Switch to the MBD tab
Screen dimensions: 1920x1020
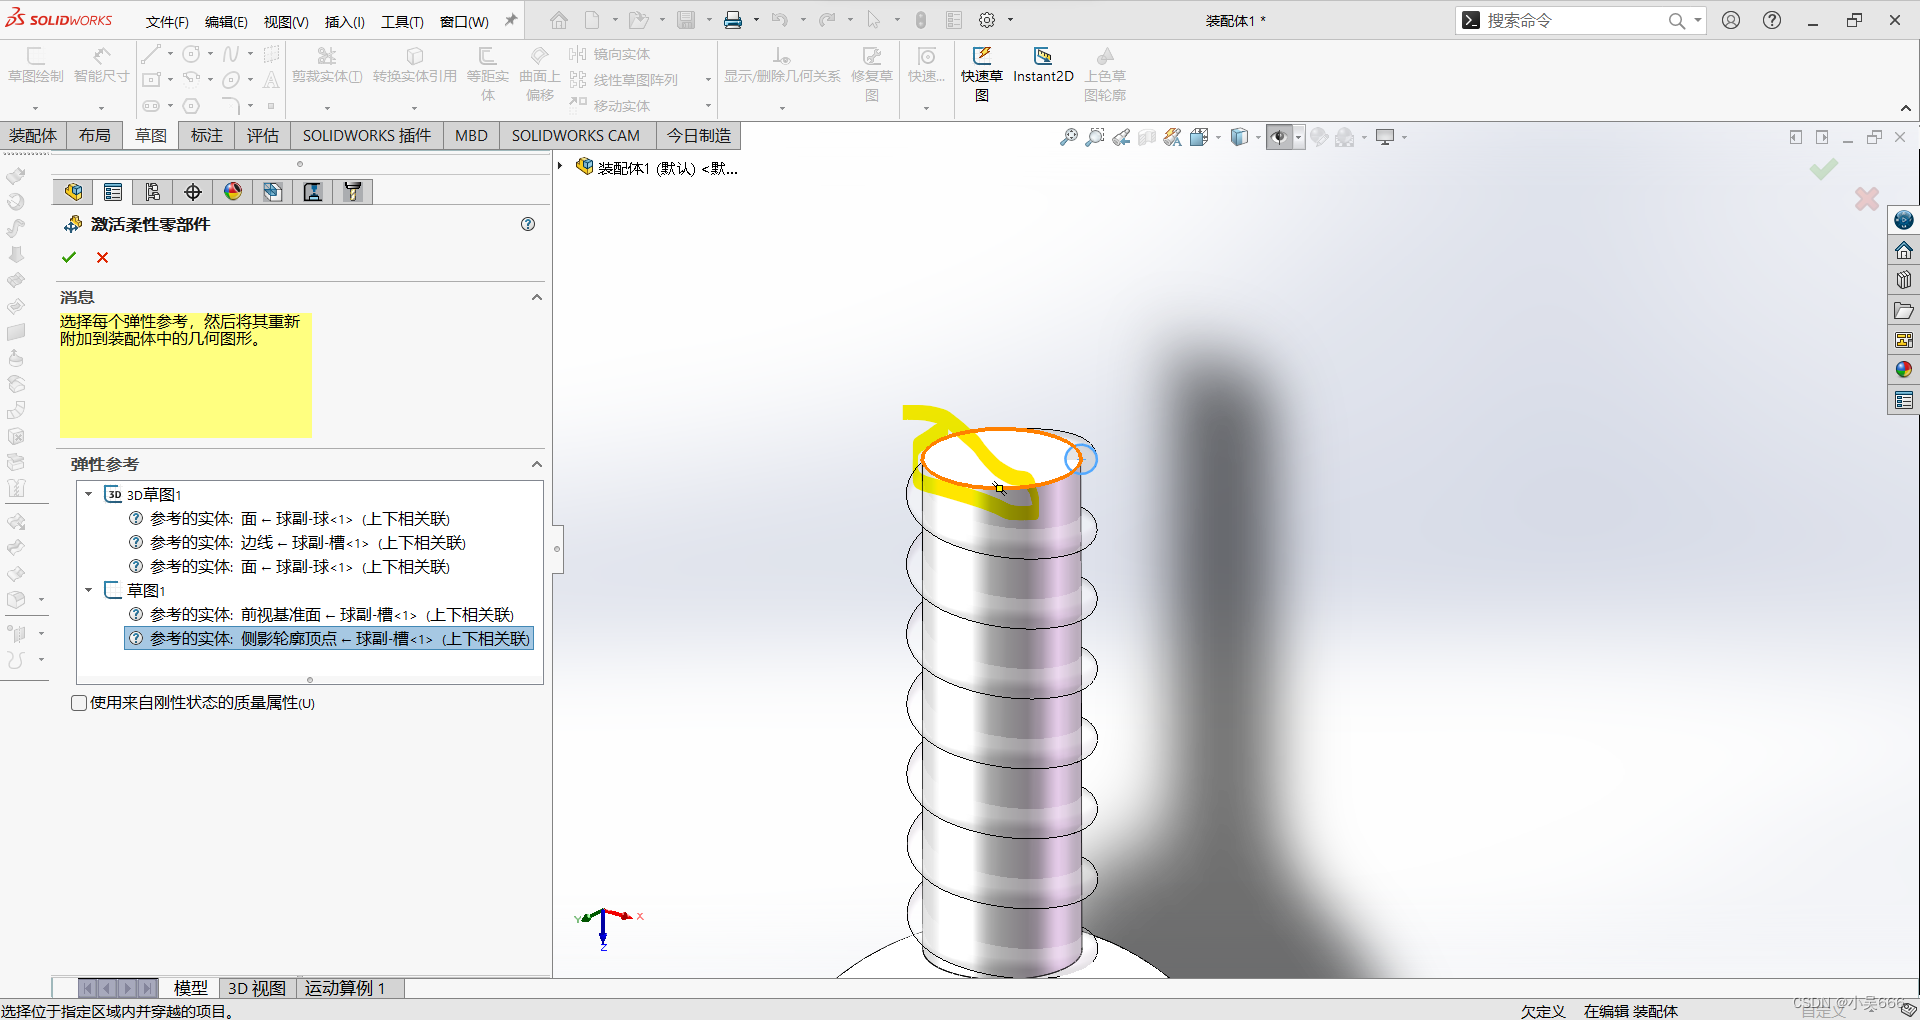click(x=471, y=135)
